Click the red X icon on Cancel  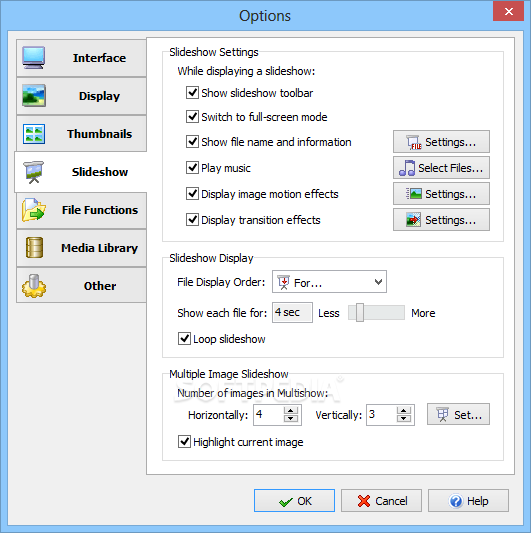click(x=364, y=501)
